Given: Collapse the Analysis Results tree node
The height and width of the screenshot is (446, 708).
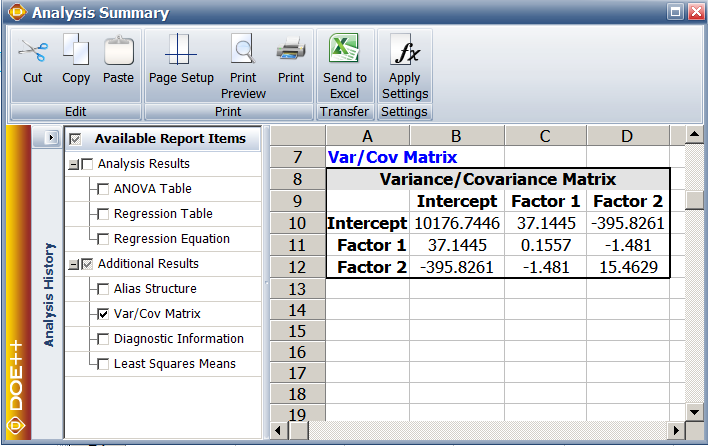Looking at the screenshot, I should pyautogui.click(x=72, y=164).
